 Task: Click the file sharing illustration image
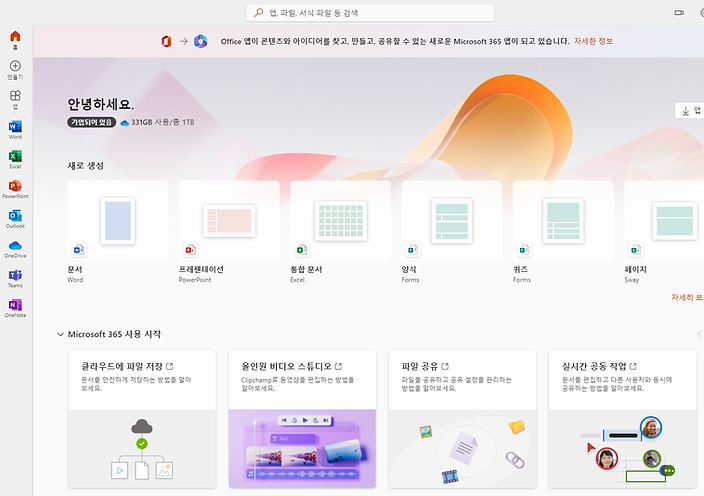point(462,448)
